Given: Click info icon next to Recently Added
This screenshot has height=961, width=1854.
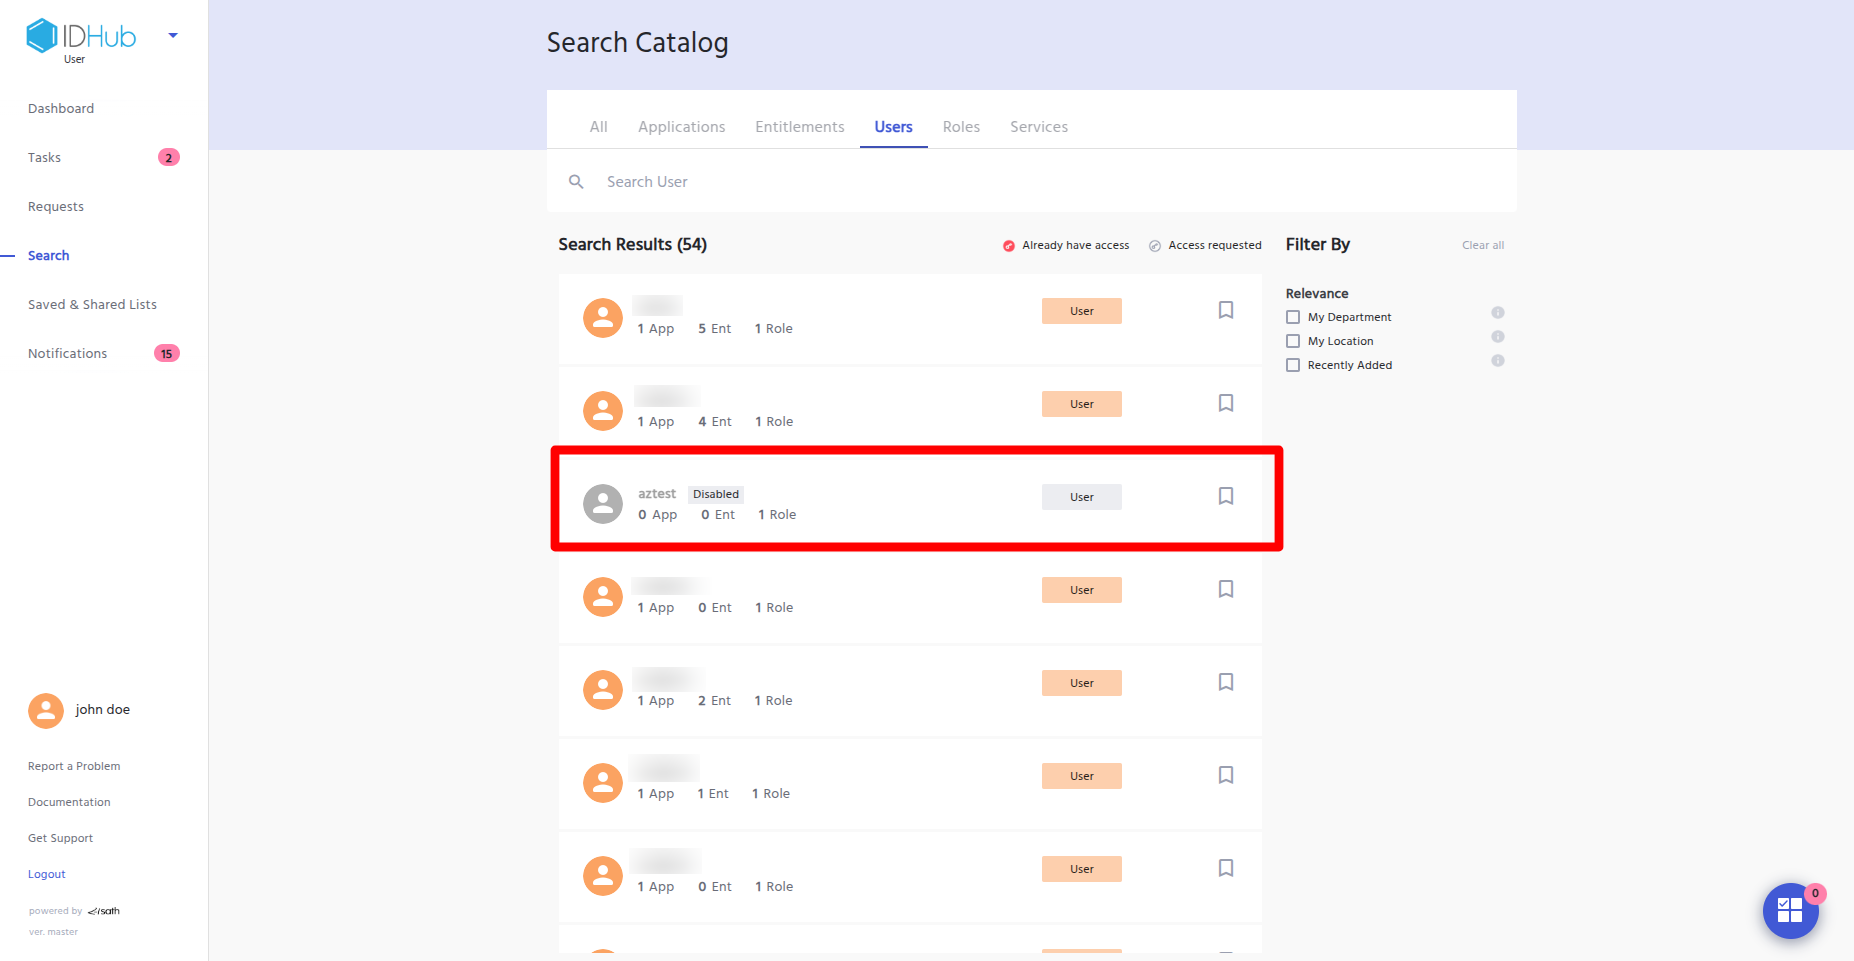Looking at the screenshot, I should click(x=1497, y=361).
